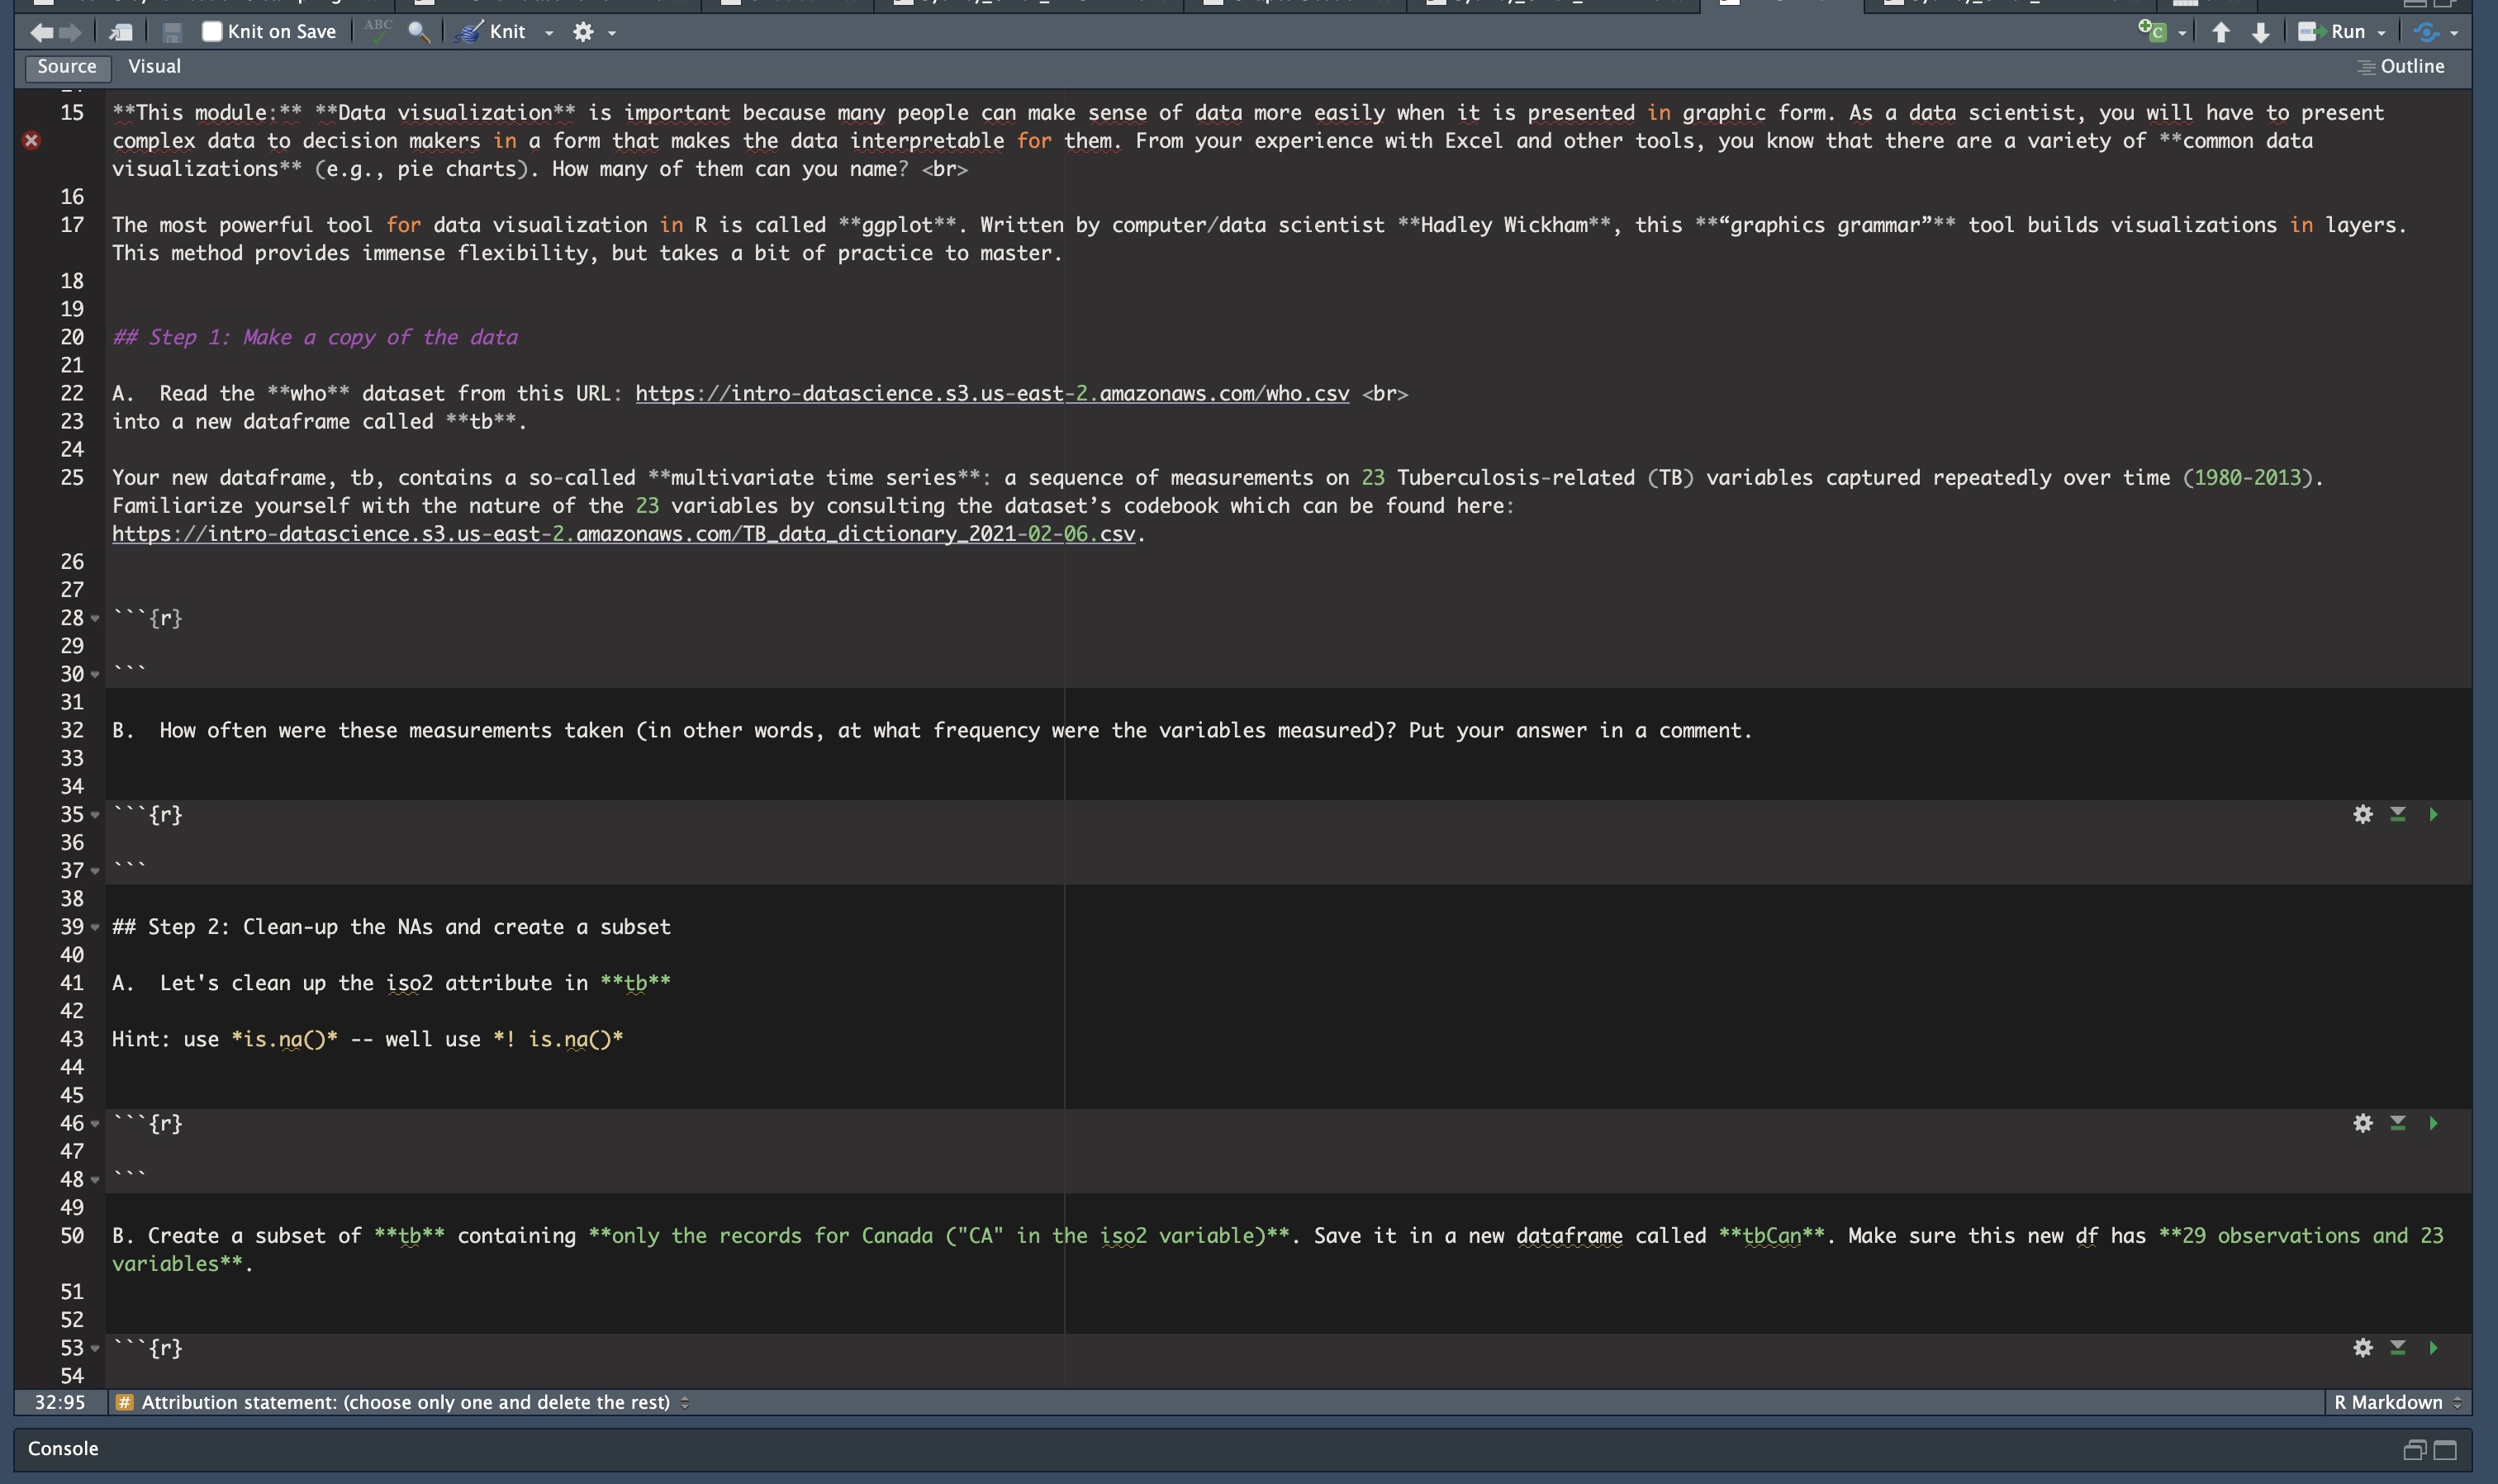The image size is (2498, 1484).
Task: Enable the Knit on Save checkbox
Action: (x=213, y=31)
